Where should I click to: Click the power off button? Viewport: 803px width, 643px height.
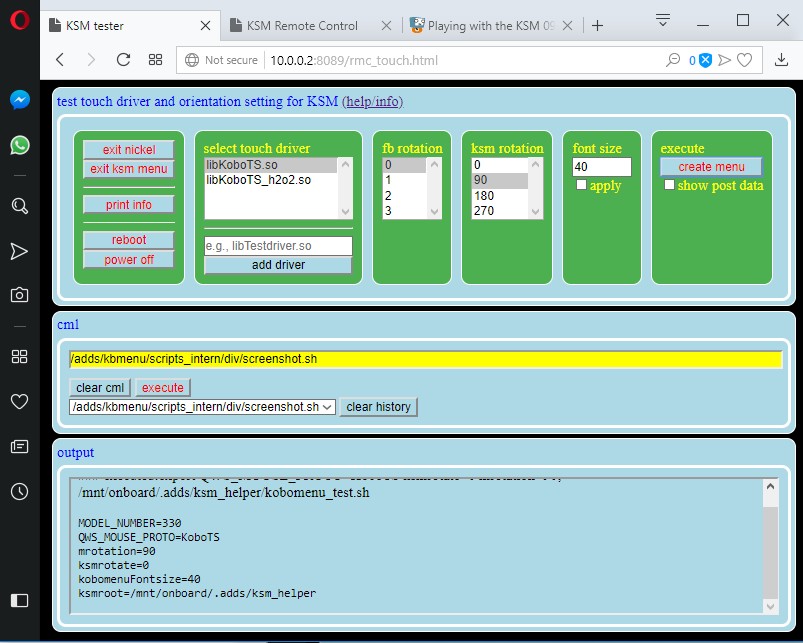tap(129, 260)
